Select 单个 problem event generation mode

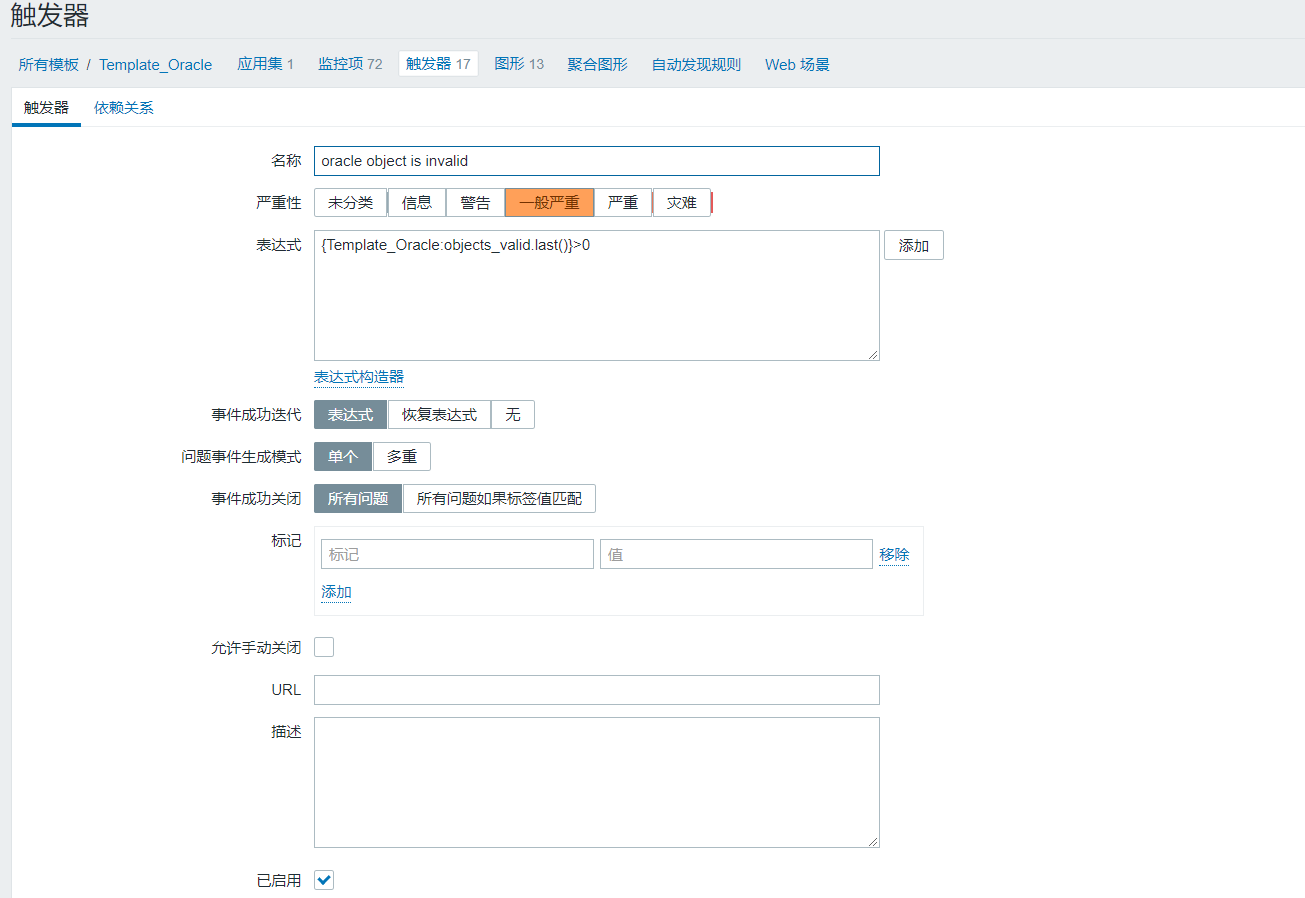click(x=343, y=456)
